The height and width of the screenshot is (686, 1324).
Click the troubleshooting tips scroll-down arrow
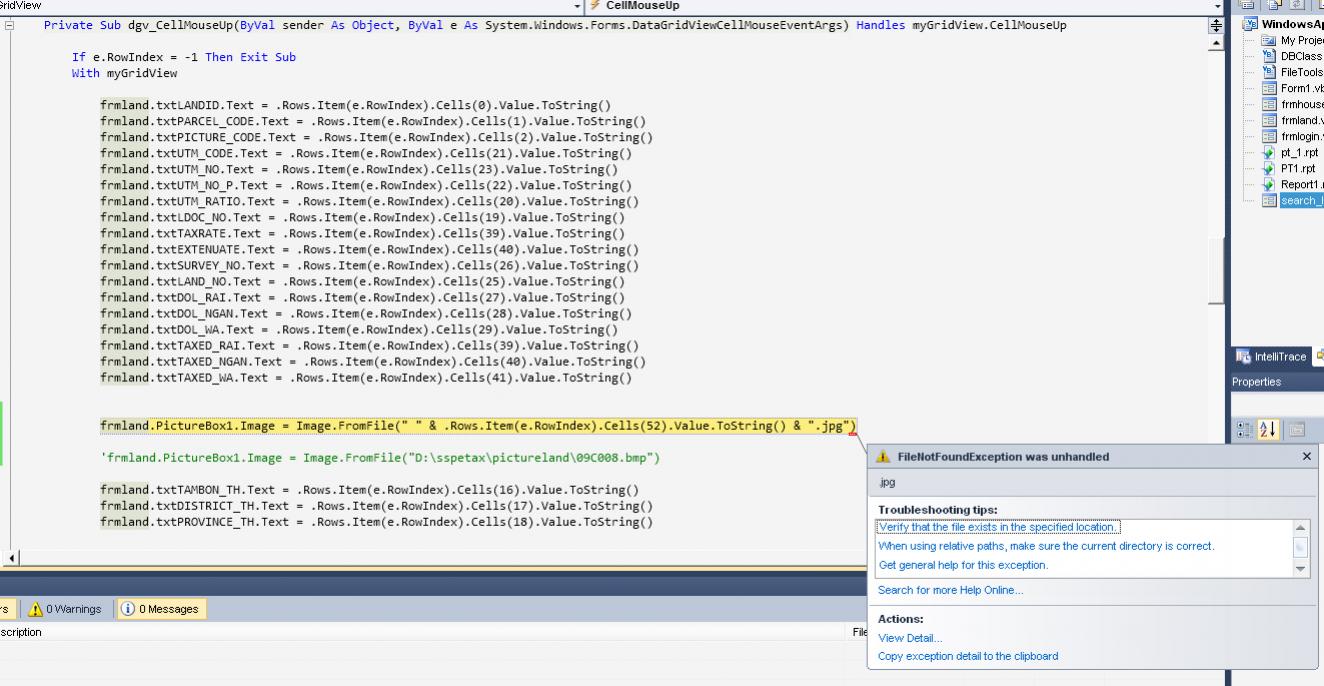coord(1300,569)
